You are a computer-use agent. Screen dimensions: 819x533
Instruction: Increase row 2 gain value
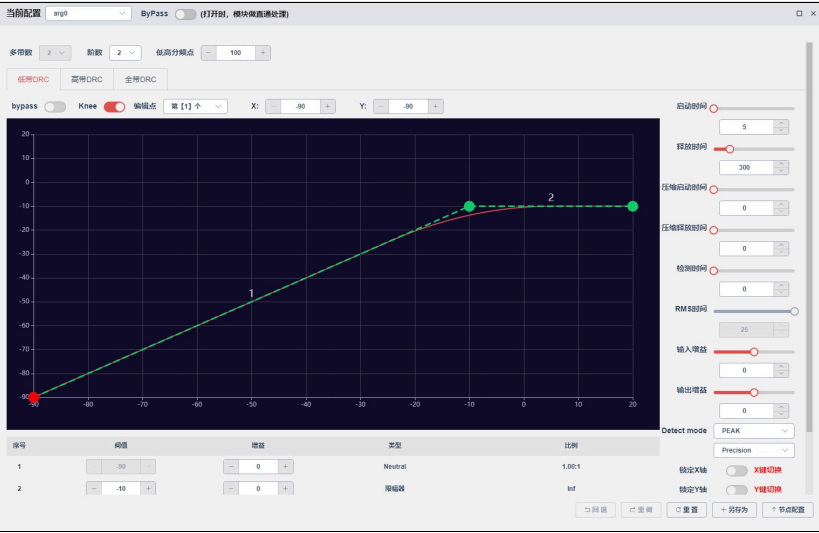point(286,489)
